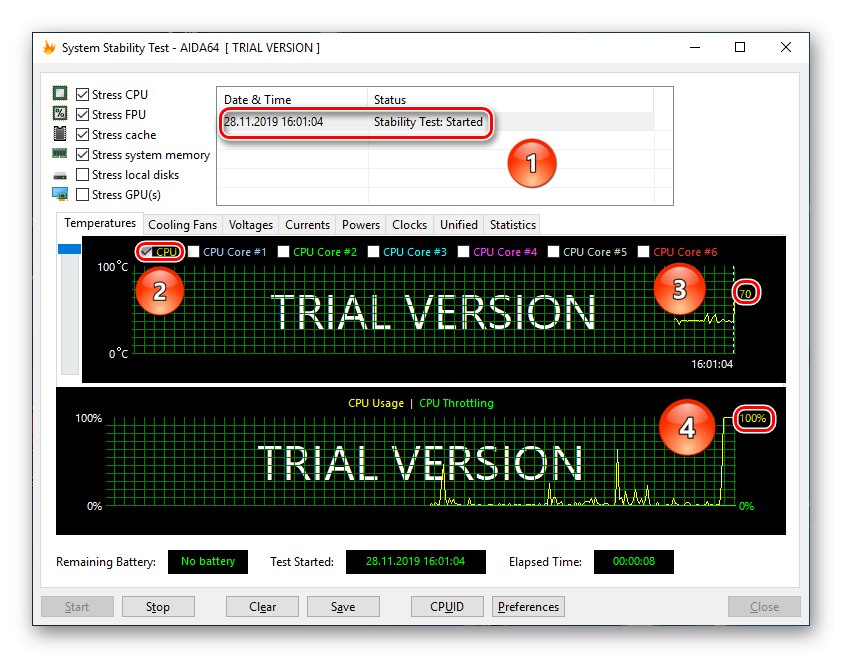842x658 pixels.
Task: Uncheck the Stress FPU checkbox
Action: click(x=82, y=114)
